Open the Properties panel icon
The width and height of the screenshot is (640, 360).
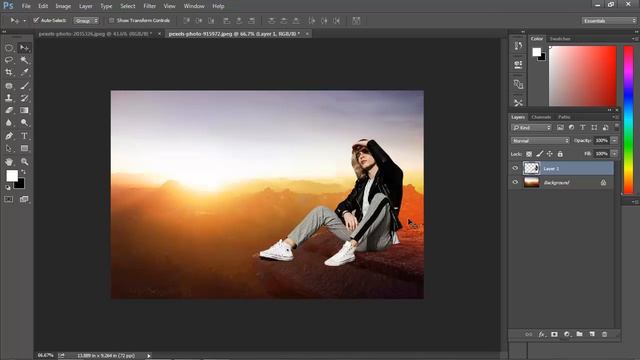[518, 64]
